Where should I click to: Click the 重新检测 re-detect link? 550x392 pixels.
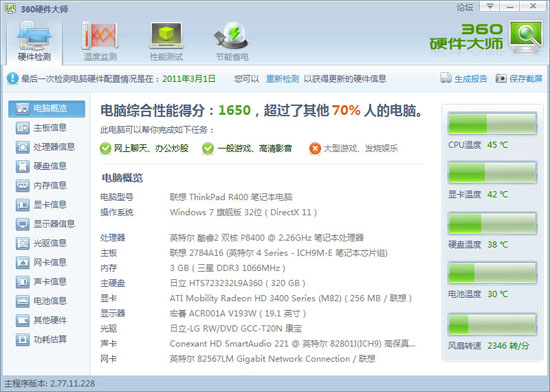tap(282, 79)
